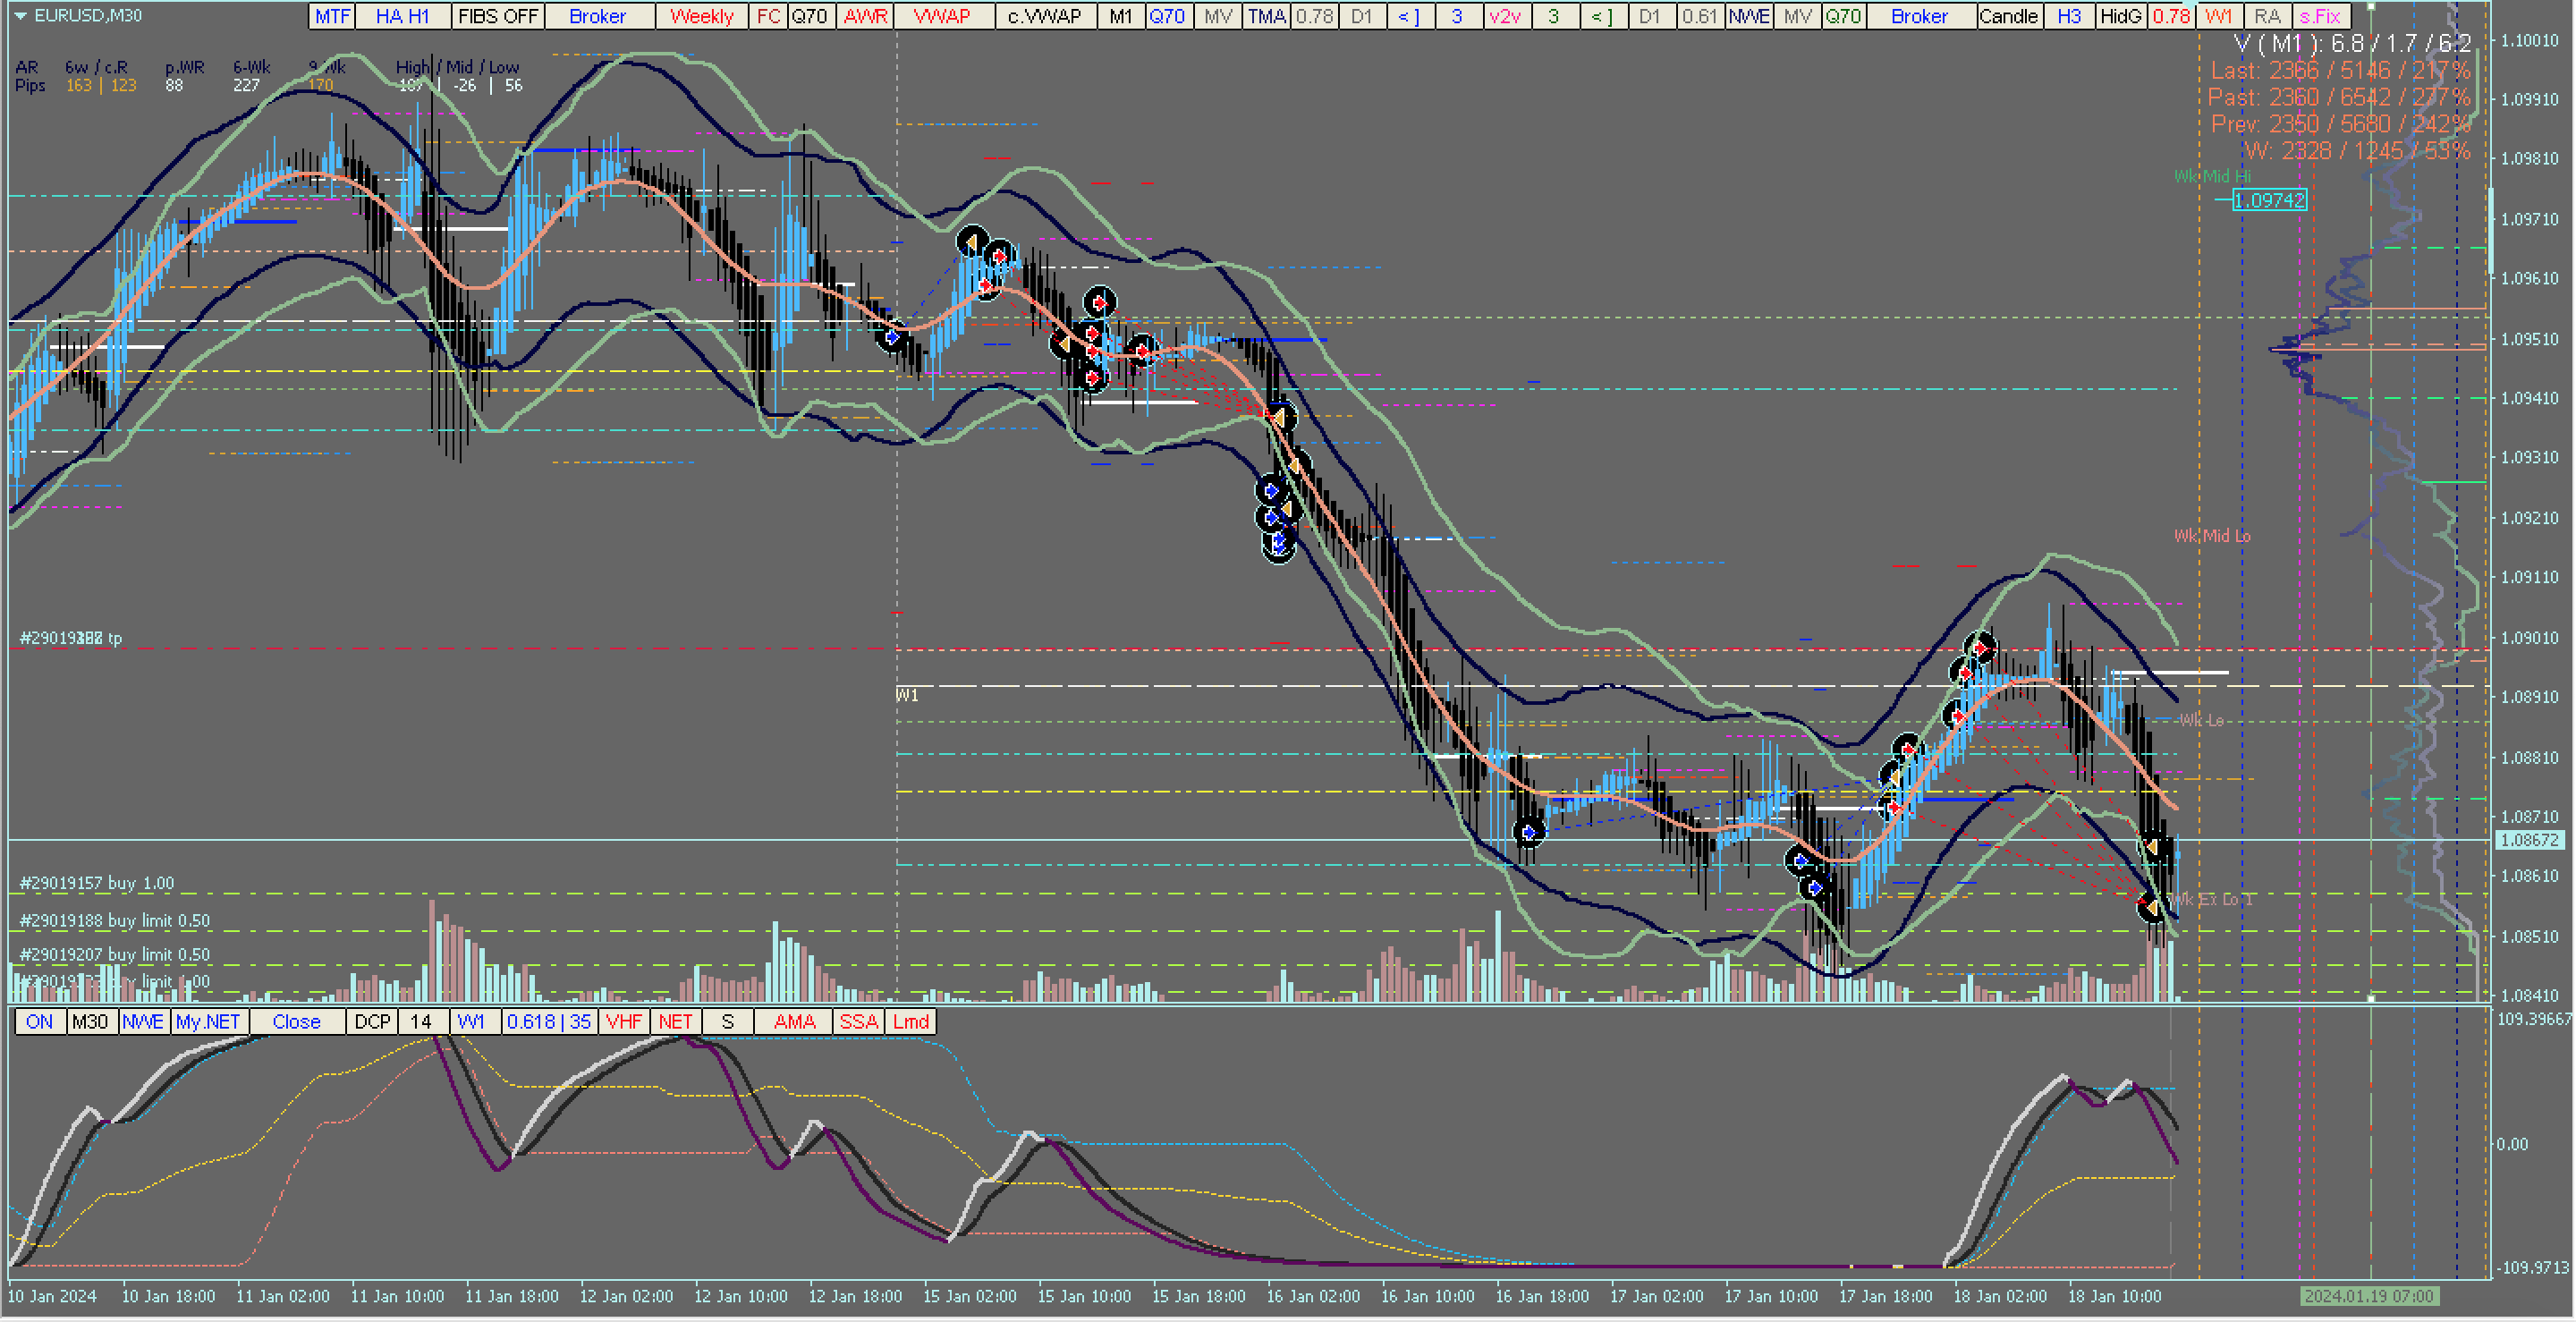Screen dimensions: 2576x1322
Task: Select the red SSA button
Action: coord(858,1021)
